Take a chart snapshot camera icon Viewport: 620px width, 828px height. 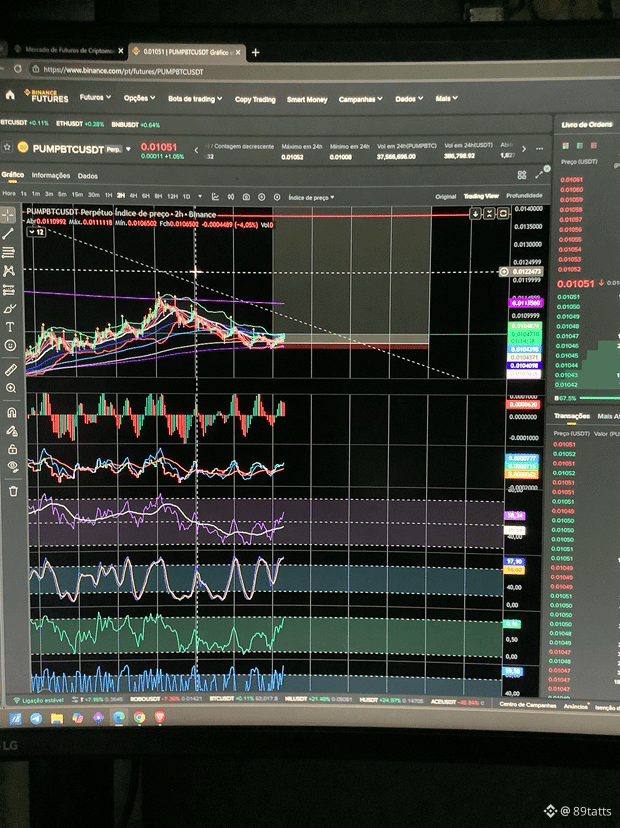point(246,196)
